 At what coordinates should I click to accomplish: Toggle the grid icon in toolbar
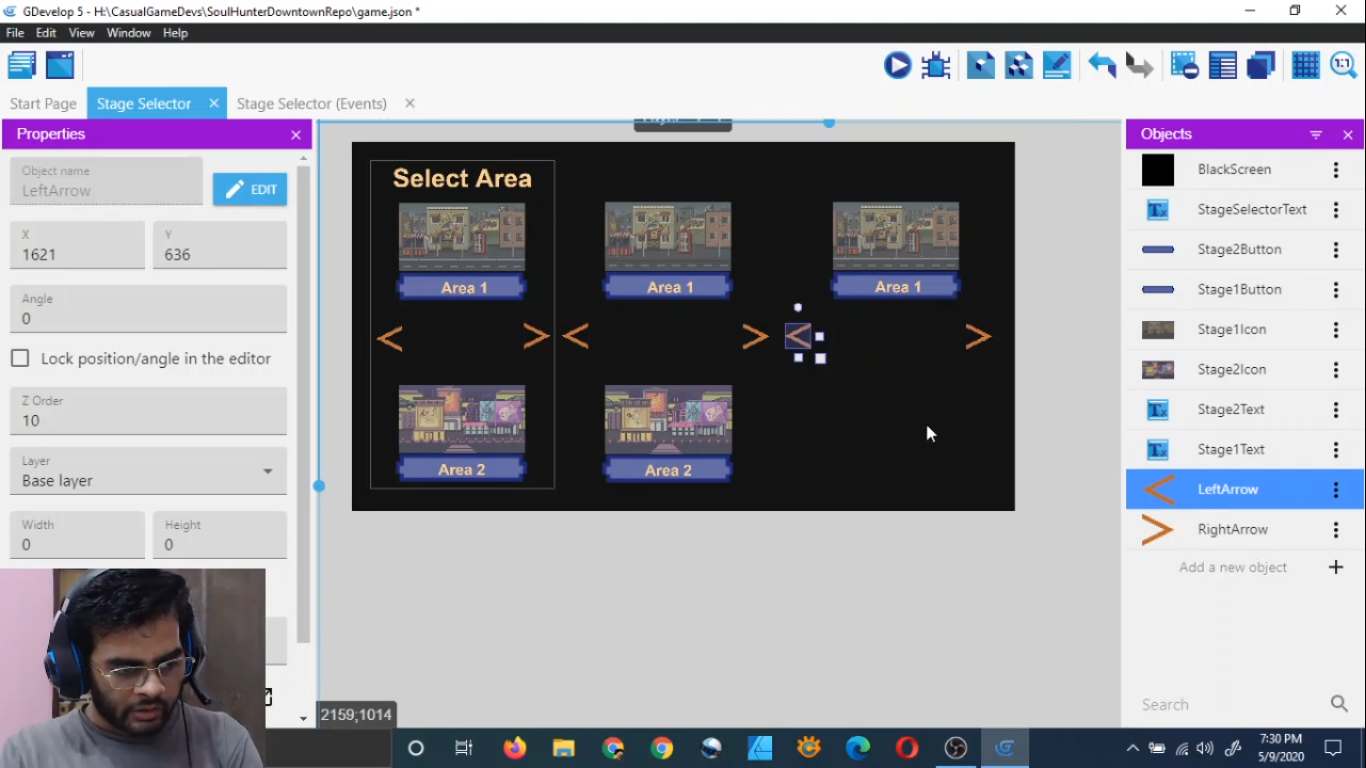pos(1306,66)
